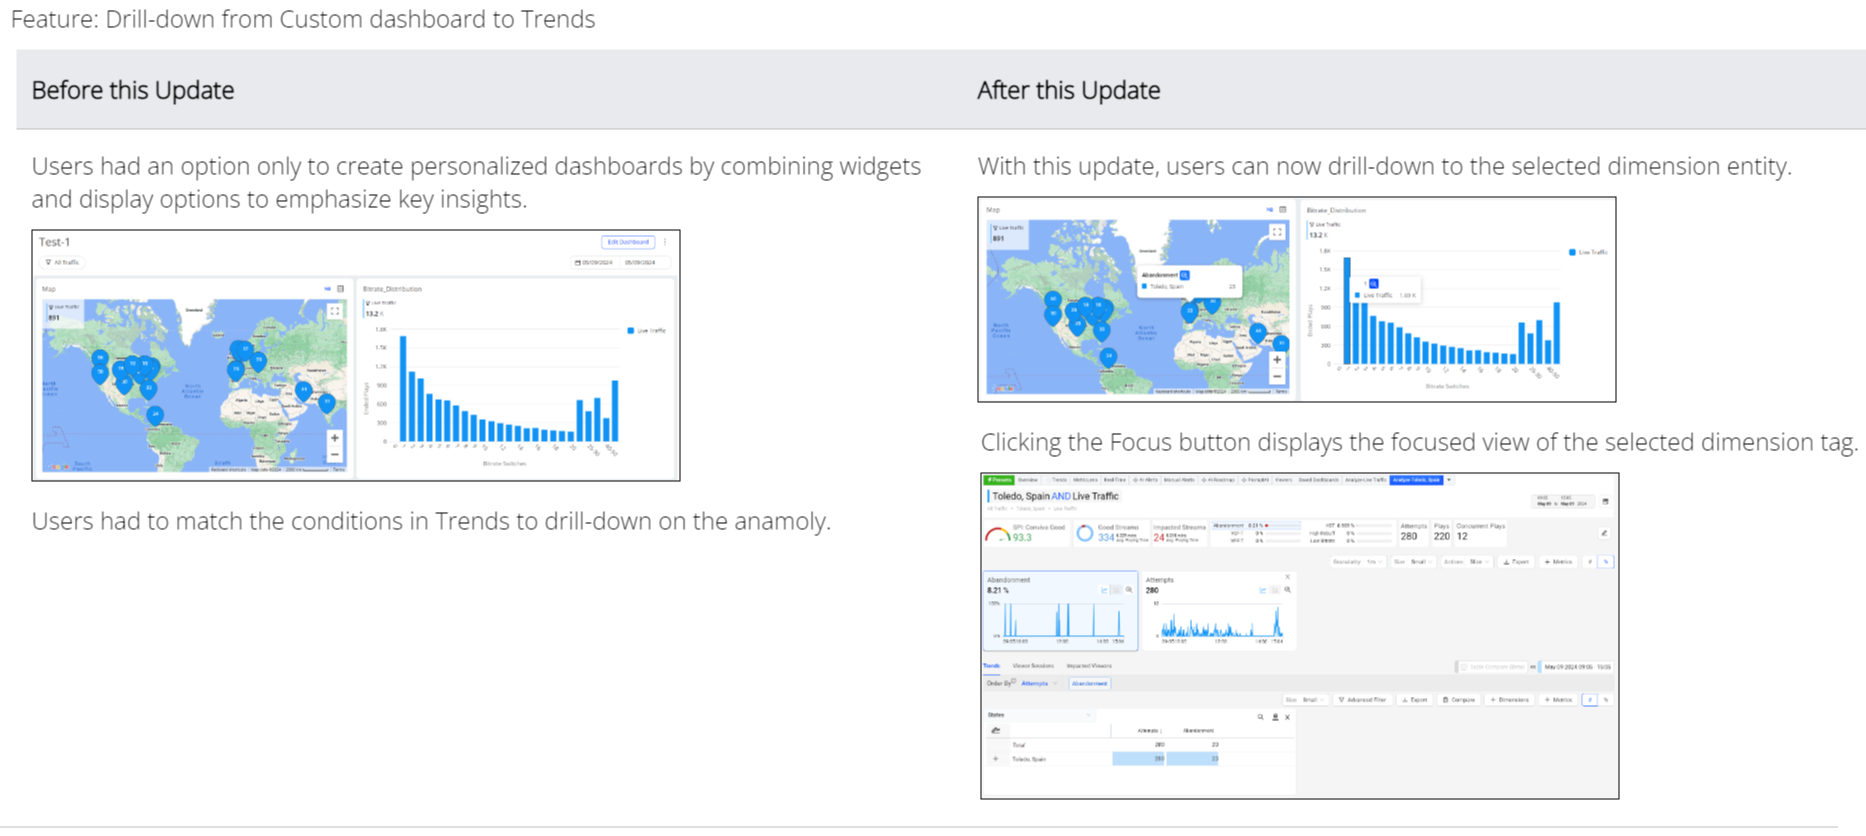Click Focus magnifier icon in Abandonment map tooltip

coord(1184,275)
